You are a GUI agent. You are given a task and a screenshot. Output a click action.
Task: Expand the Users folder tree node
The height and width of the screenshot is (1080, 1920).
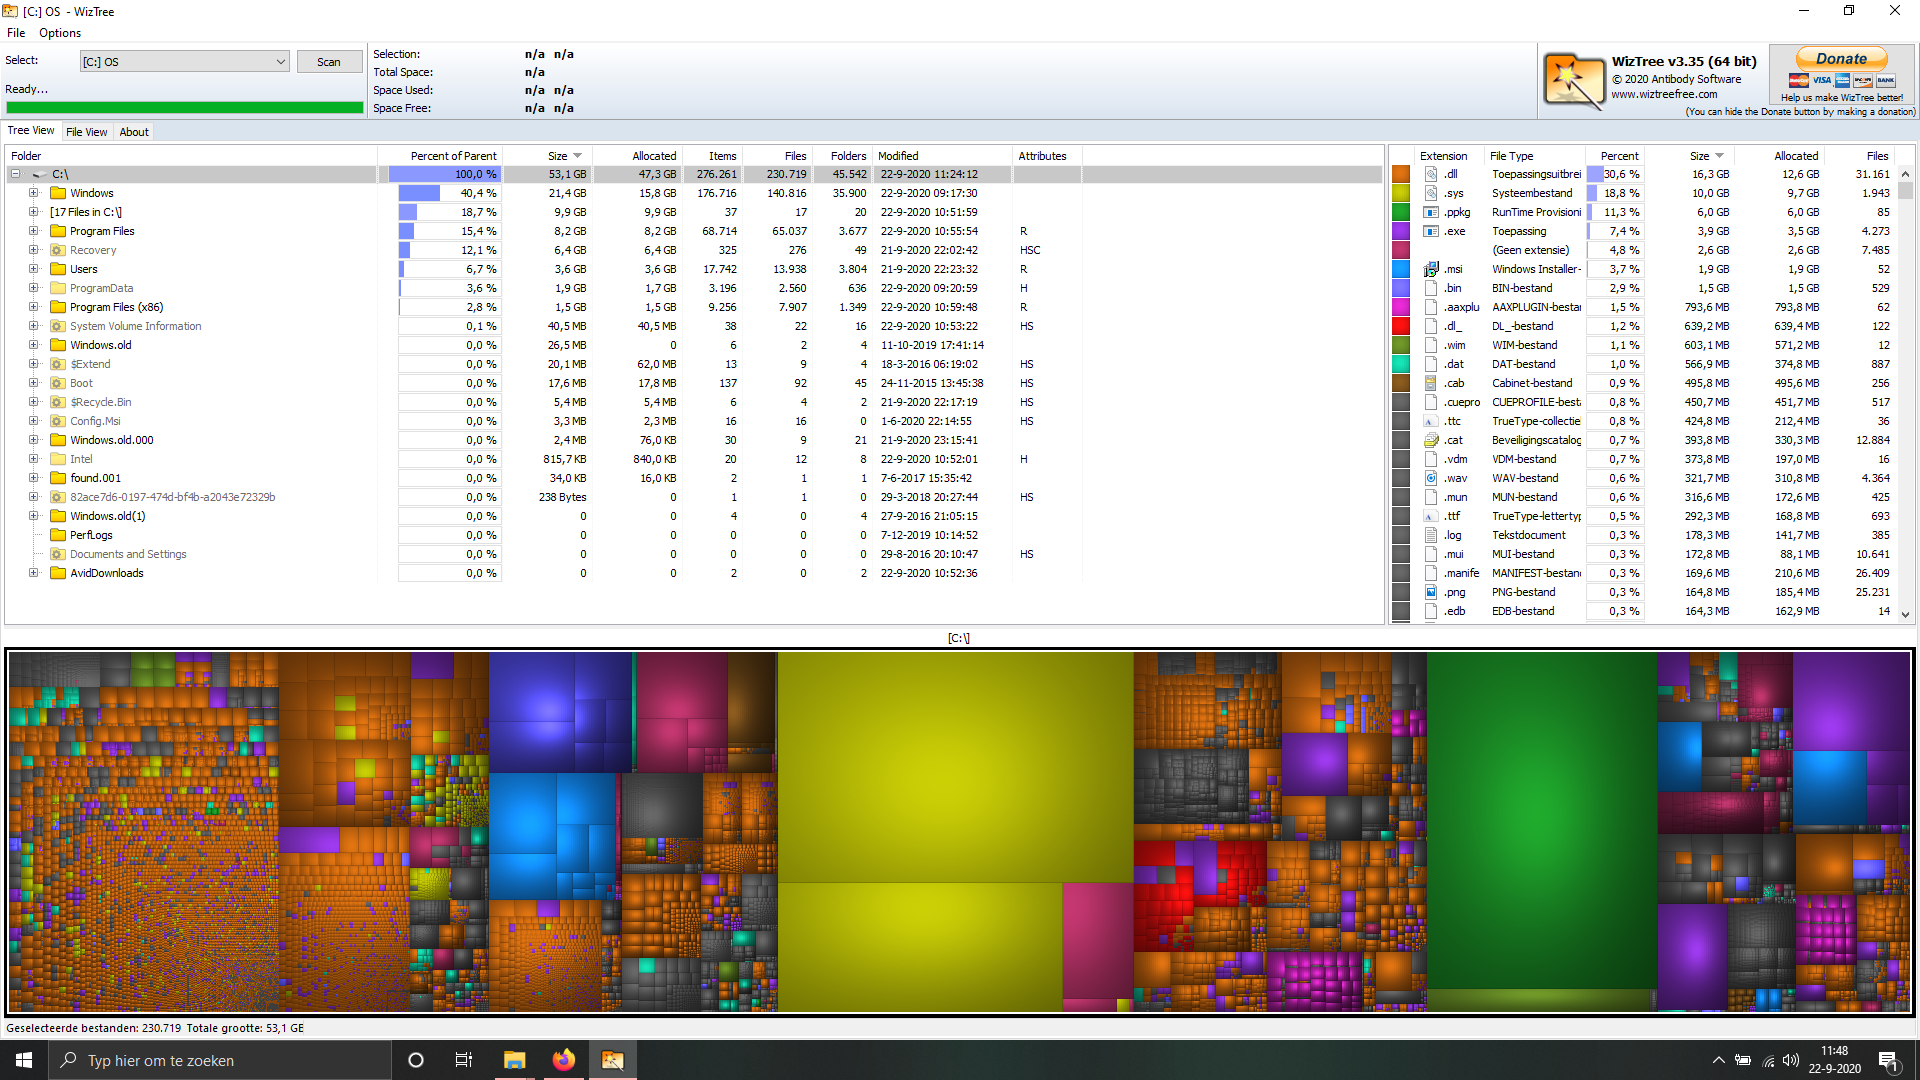33,269
